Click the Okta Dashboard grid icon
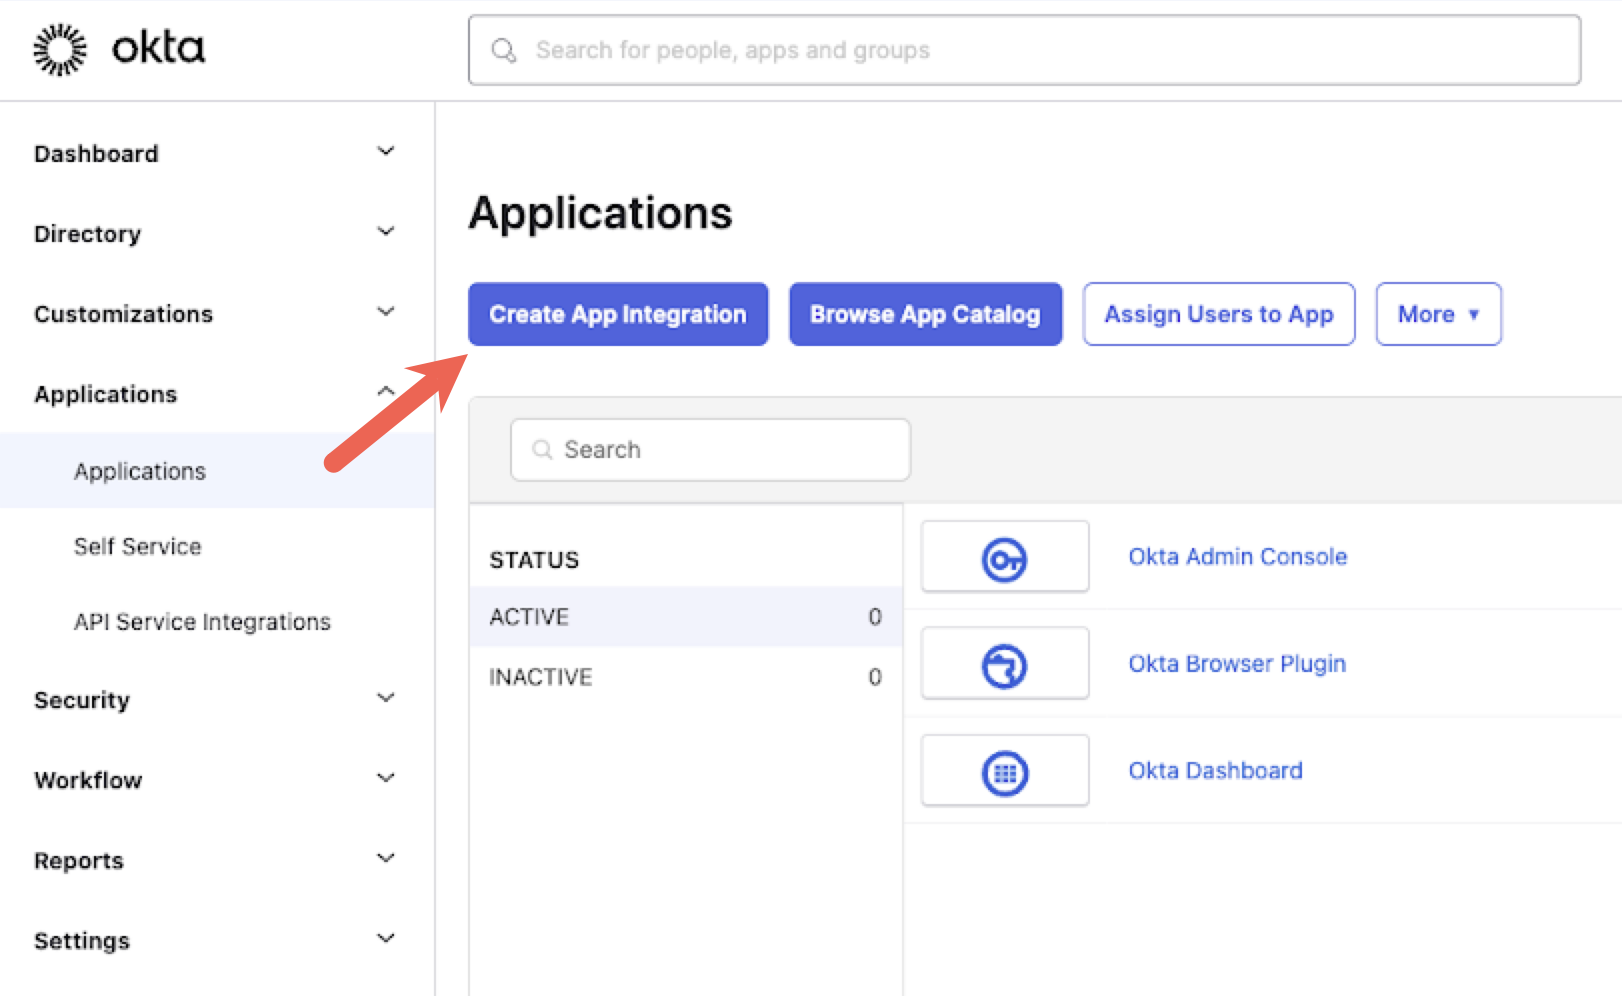This screenshot has height=996, width=1622. tap(1004, 773)
